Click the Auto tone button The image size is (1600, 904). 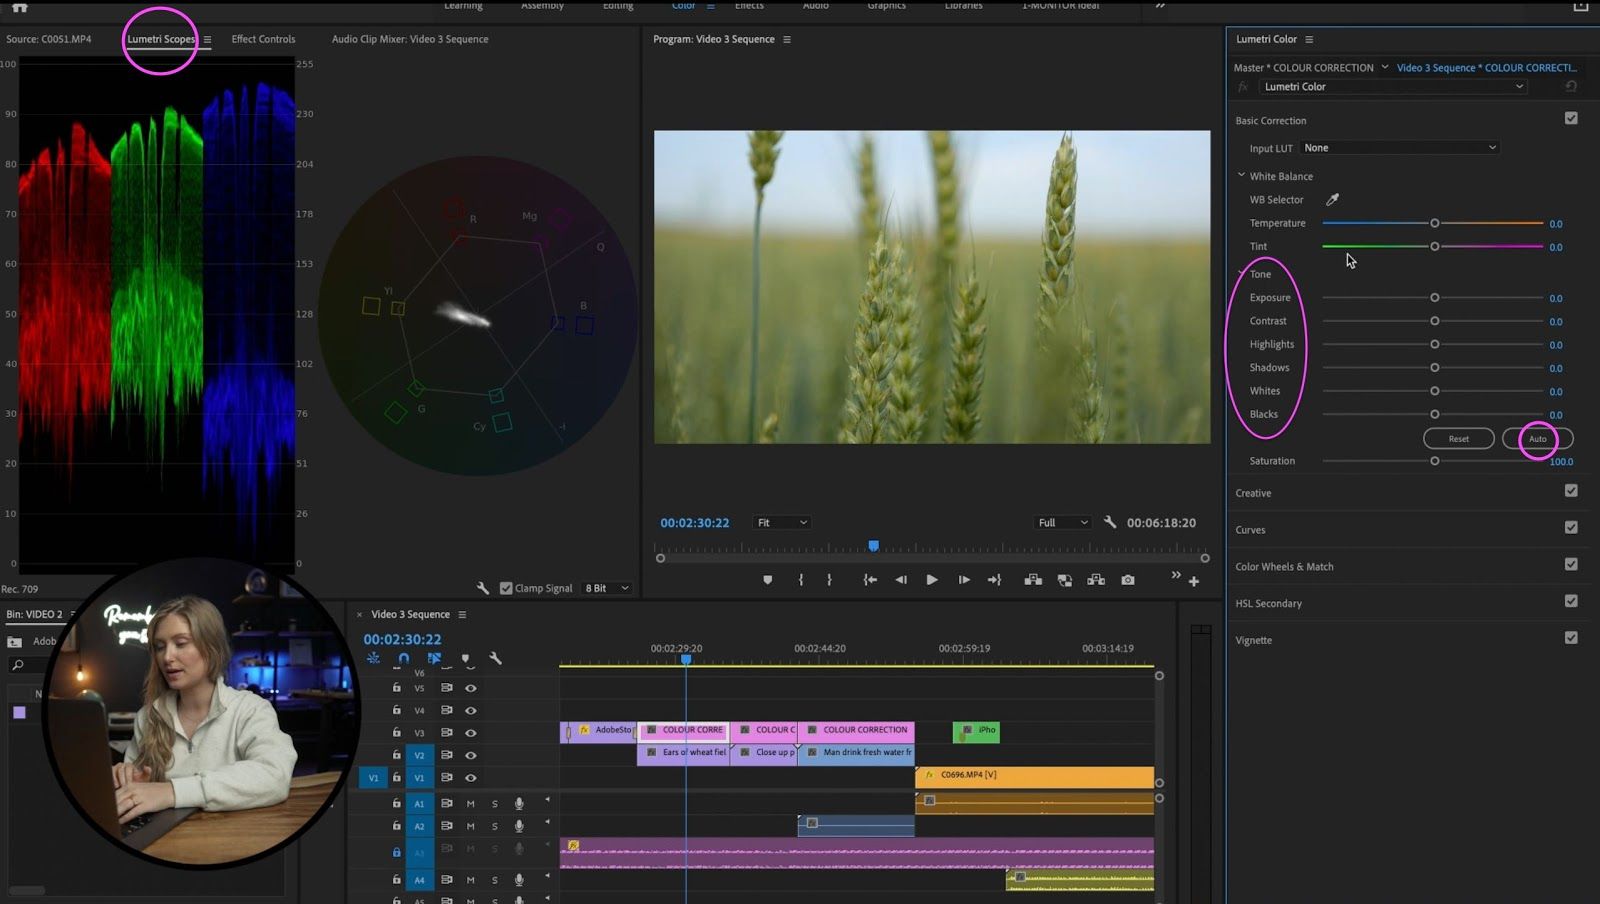tap(1537, 439)
